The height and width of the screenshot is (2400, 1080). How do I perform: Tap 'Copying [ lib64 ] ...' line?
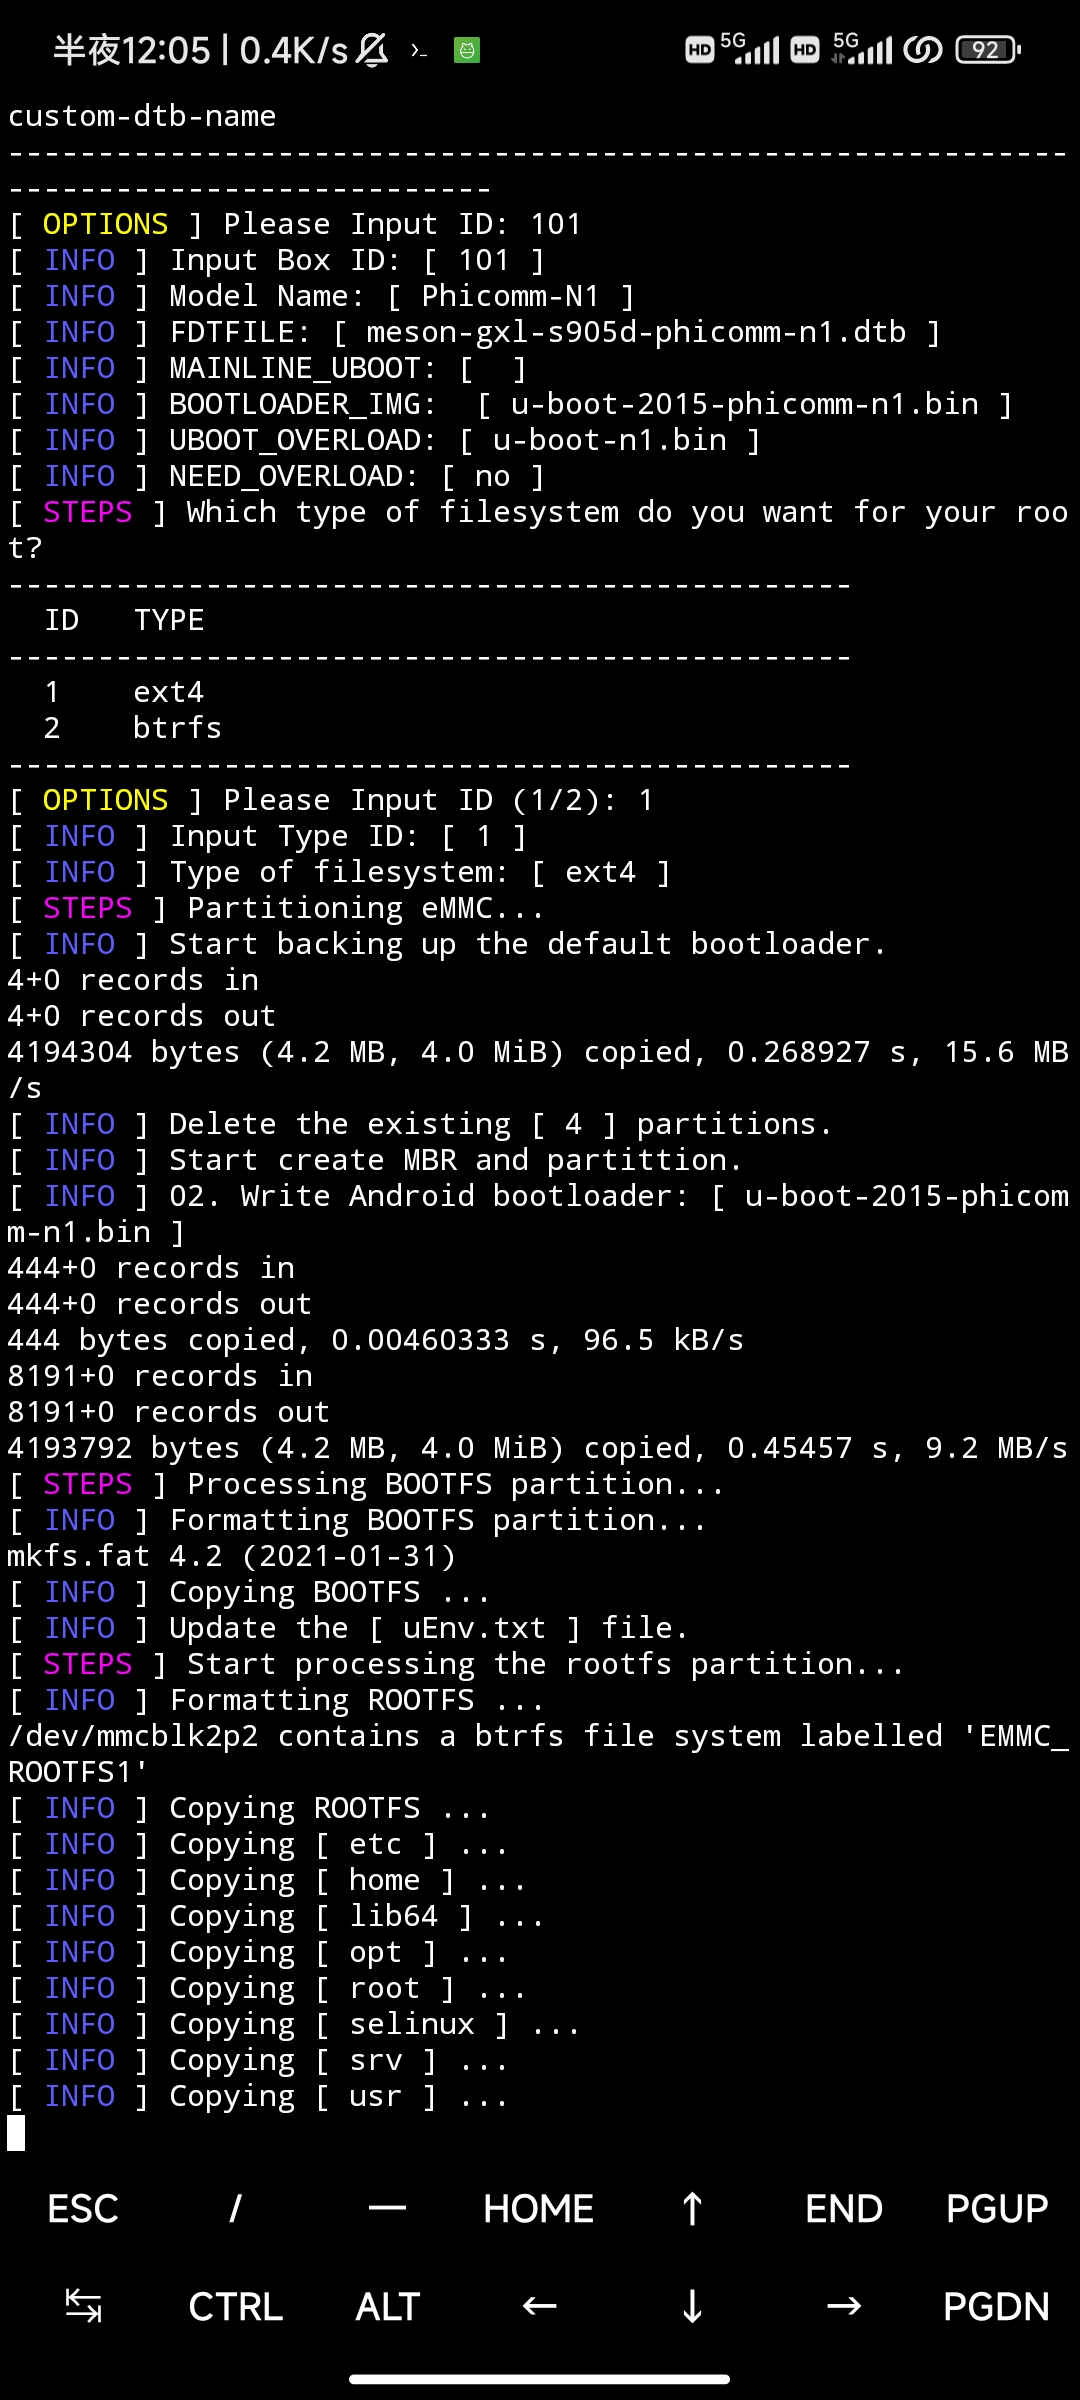tap(277, 1916)
